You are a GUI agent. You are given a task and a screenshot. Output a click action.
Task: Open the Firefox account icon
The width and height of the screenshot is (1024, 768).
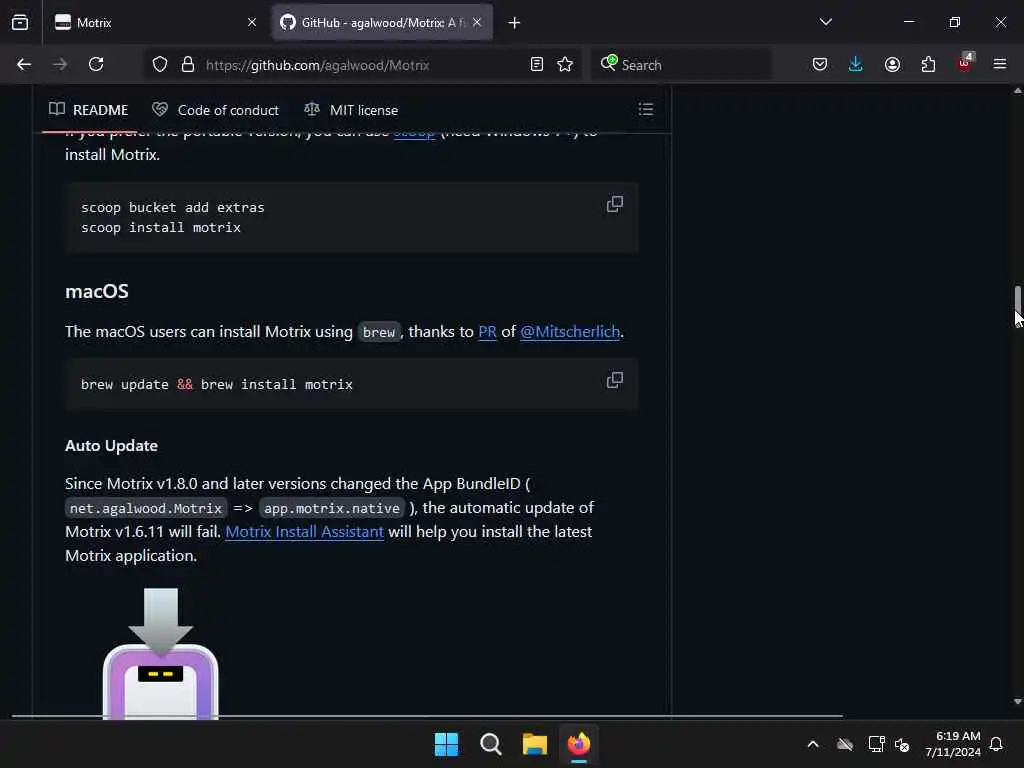[892, 65]
